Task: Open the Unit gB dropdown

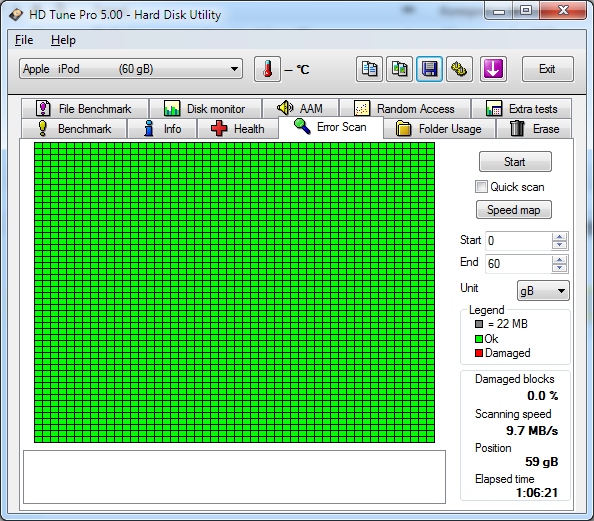Action: click(x=543, y=291)
